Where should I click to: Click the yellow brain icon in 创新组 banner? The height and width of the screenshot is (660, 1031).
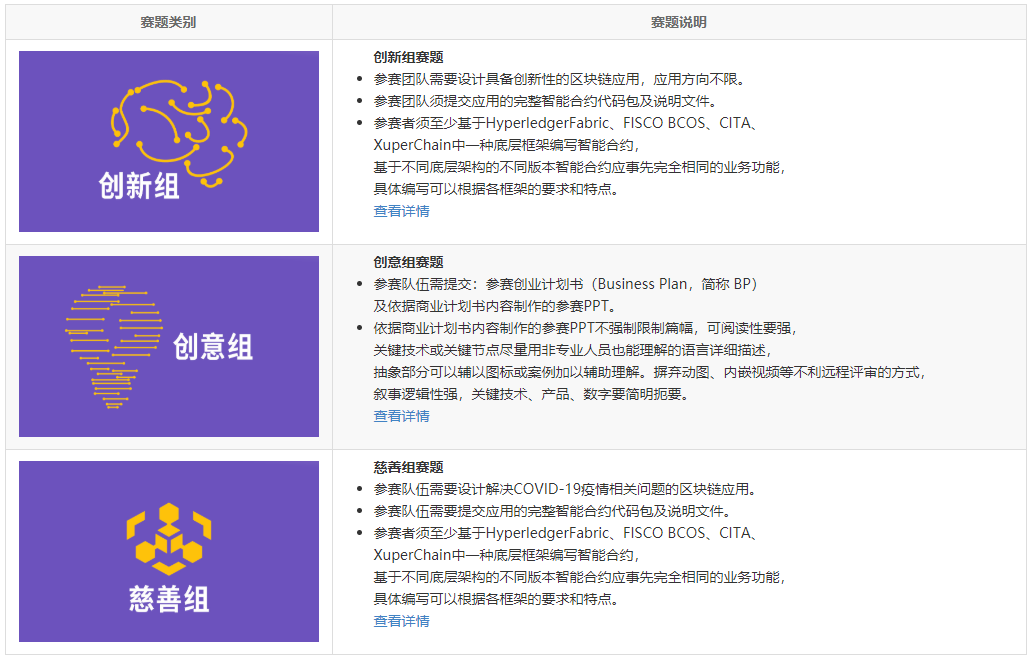[180, 133]
